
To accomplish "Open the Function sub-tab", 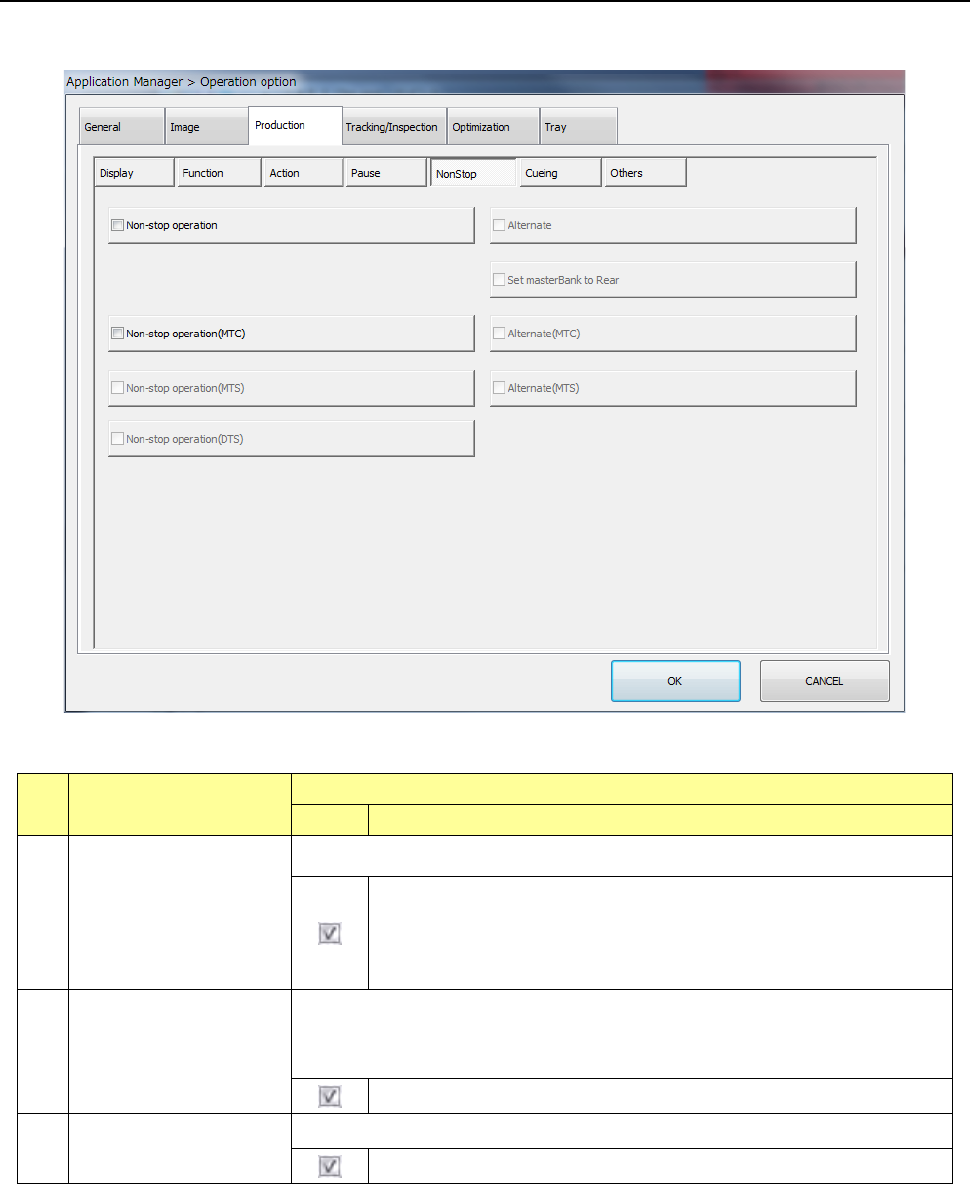I will coord(219,173).
